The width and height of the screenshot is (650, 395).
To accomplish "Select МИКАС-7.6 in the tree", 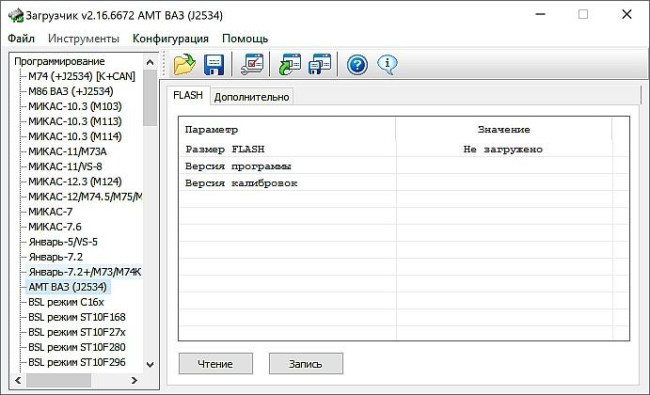I will click(55, 227).
